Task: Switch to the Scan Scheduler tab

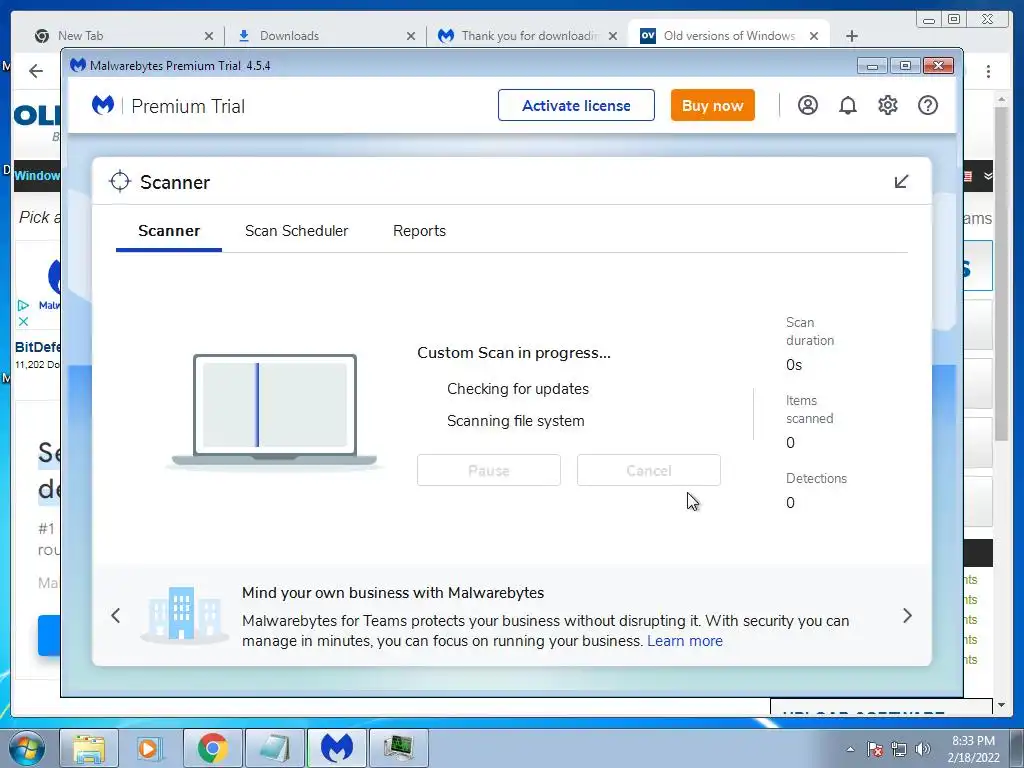Action: click(x=296, y=231)
